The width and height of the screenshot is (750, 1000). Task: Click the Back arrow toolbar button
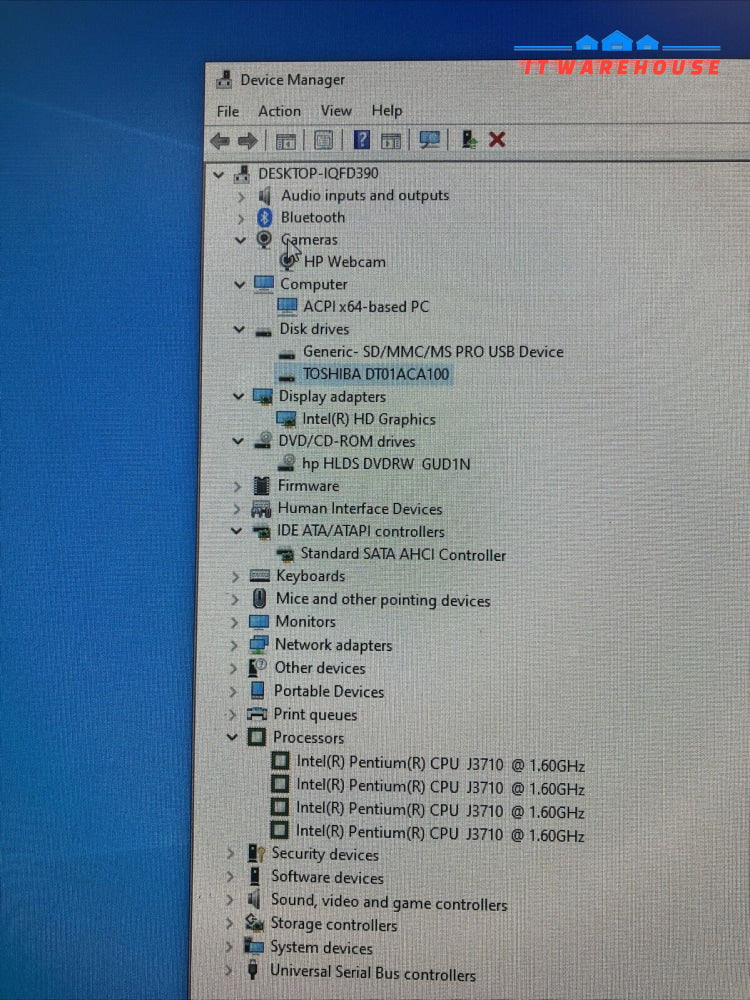click(220, 141)
